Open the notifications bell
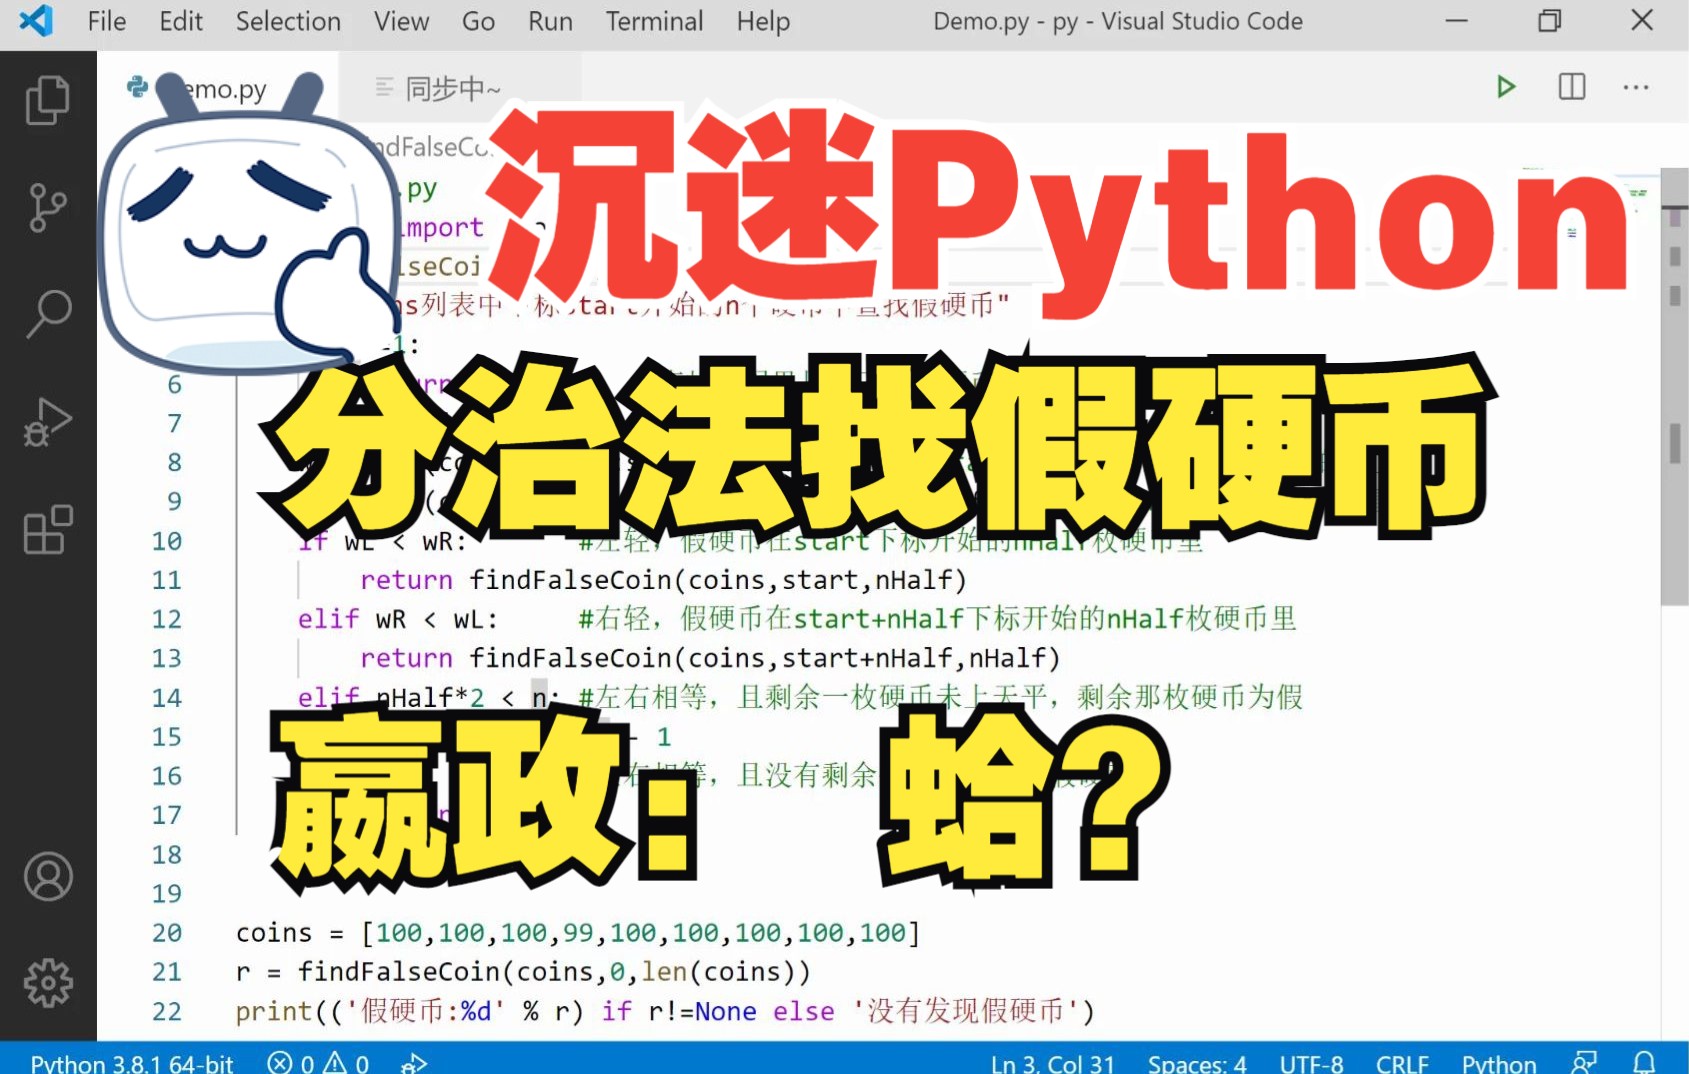 (x=1644, y=1062)
